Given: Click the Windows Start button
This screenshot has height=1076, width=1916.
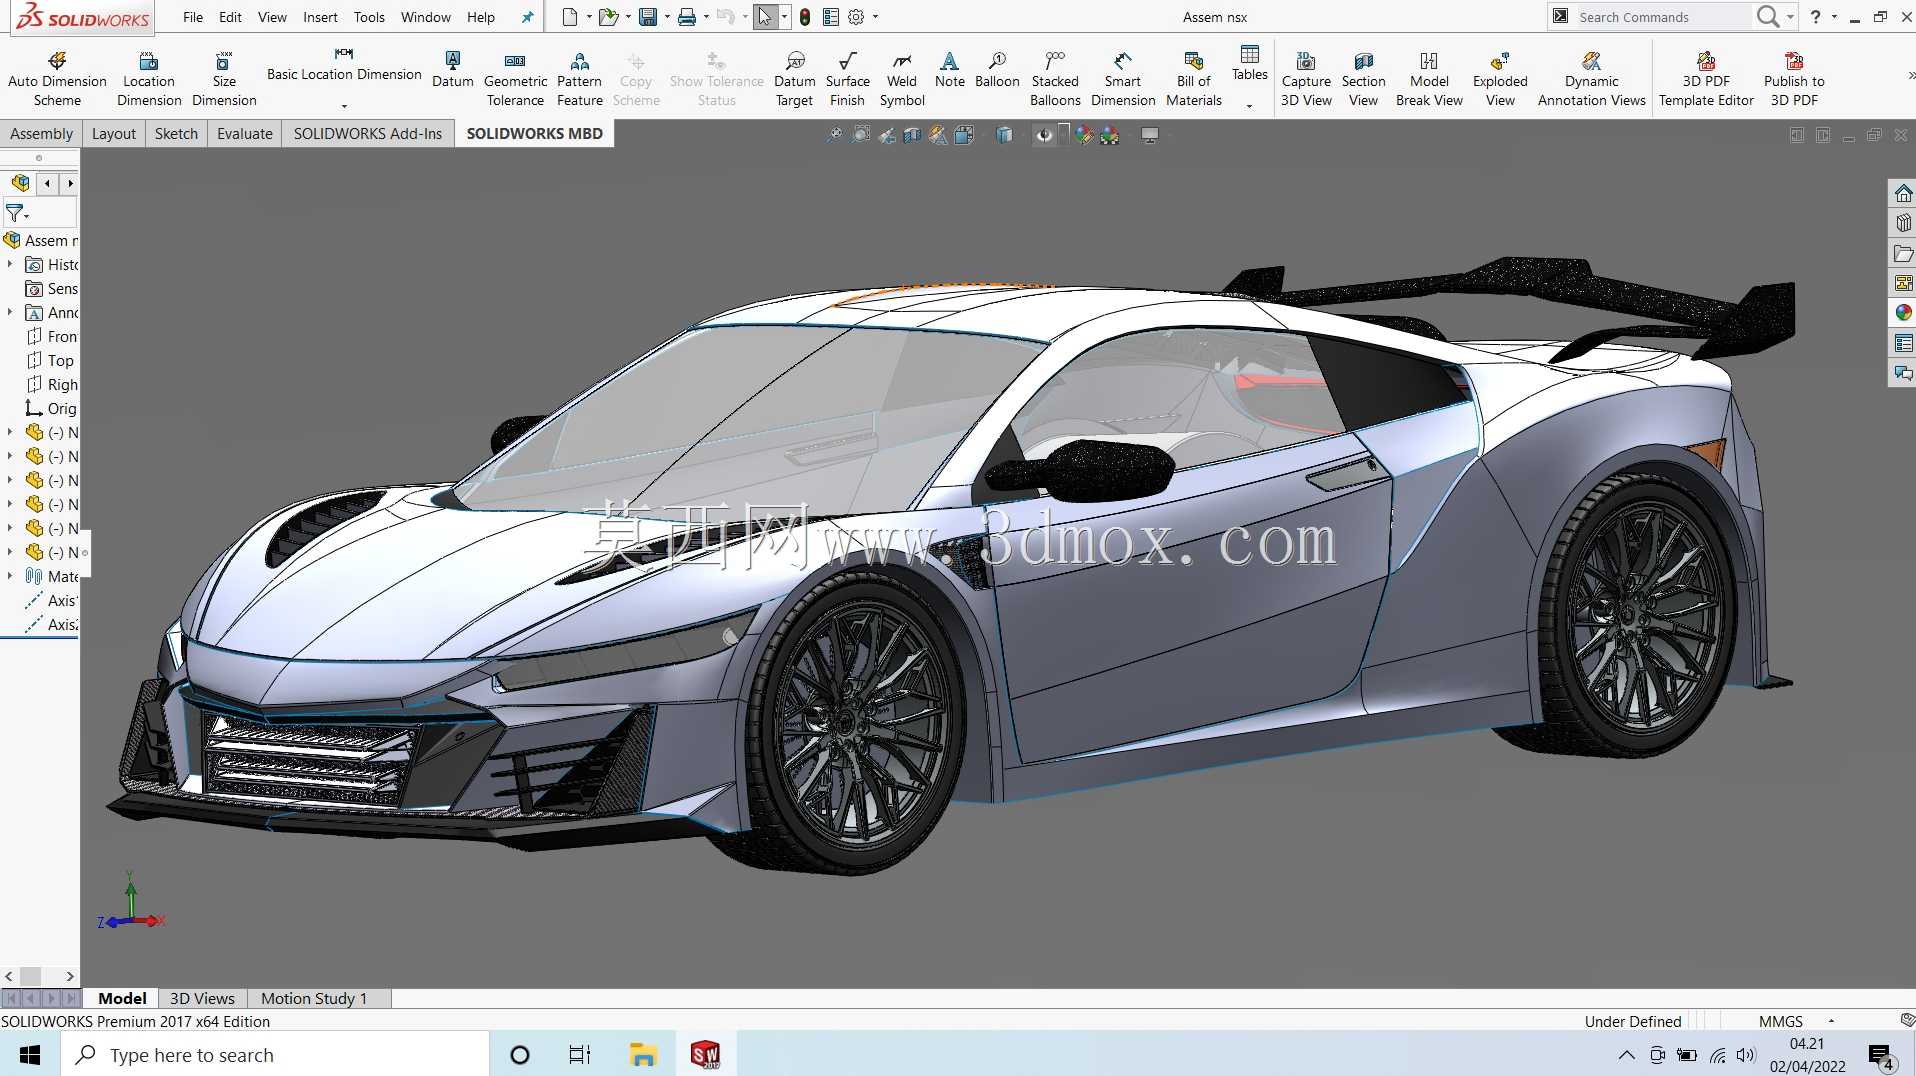Looking at the screenshot, I should tap(30, 1054).
